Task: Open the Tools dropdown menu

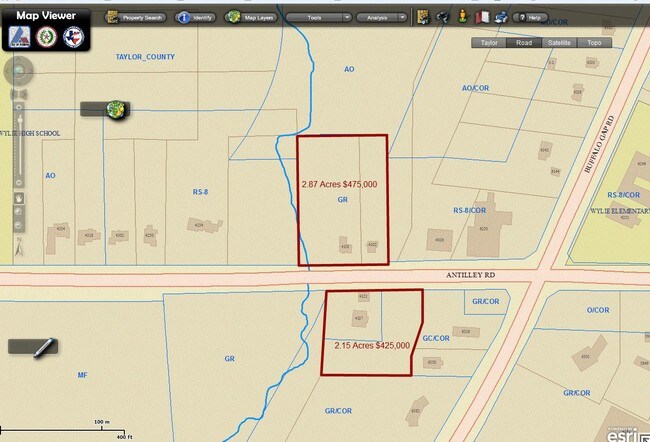Action: tap(318, 17)
